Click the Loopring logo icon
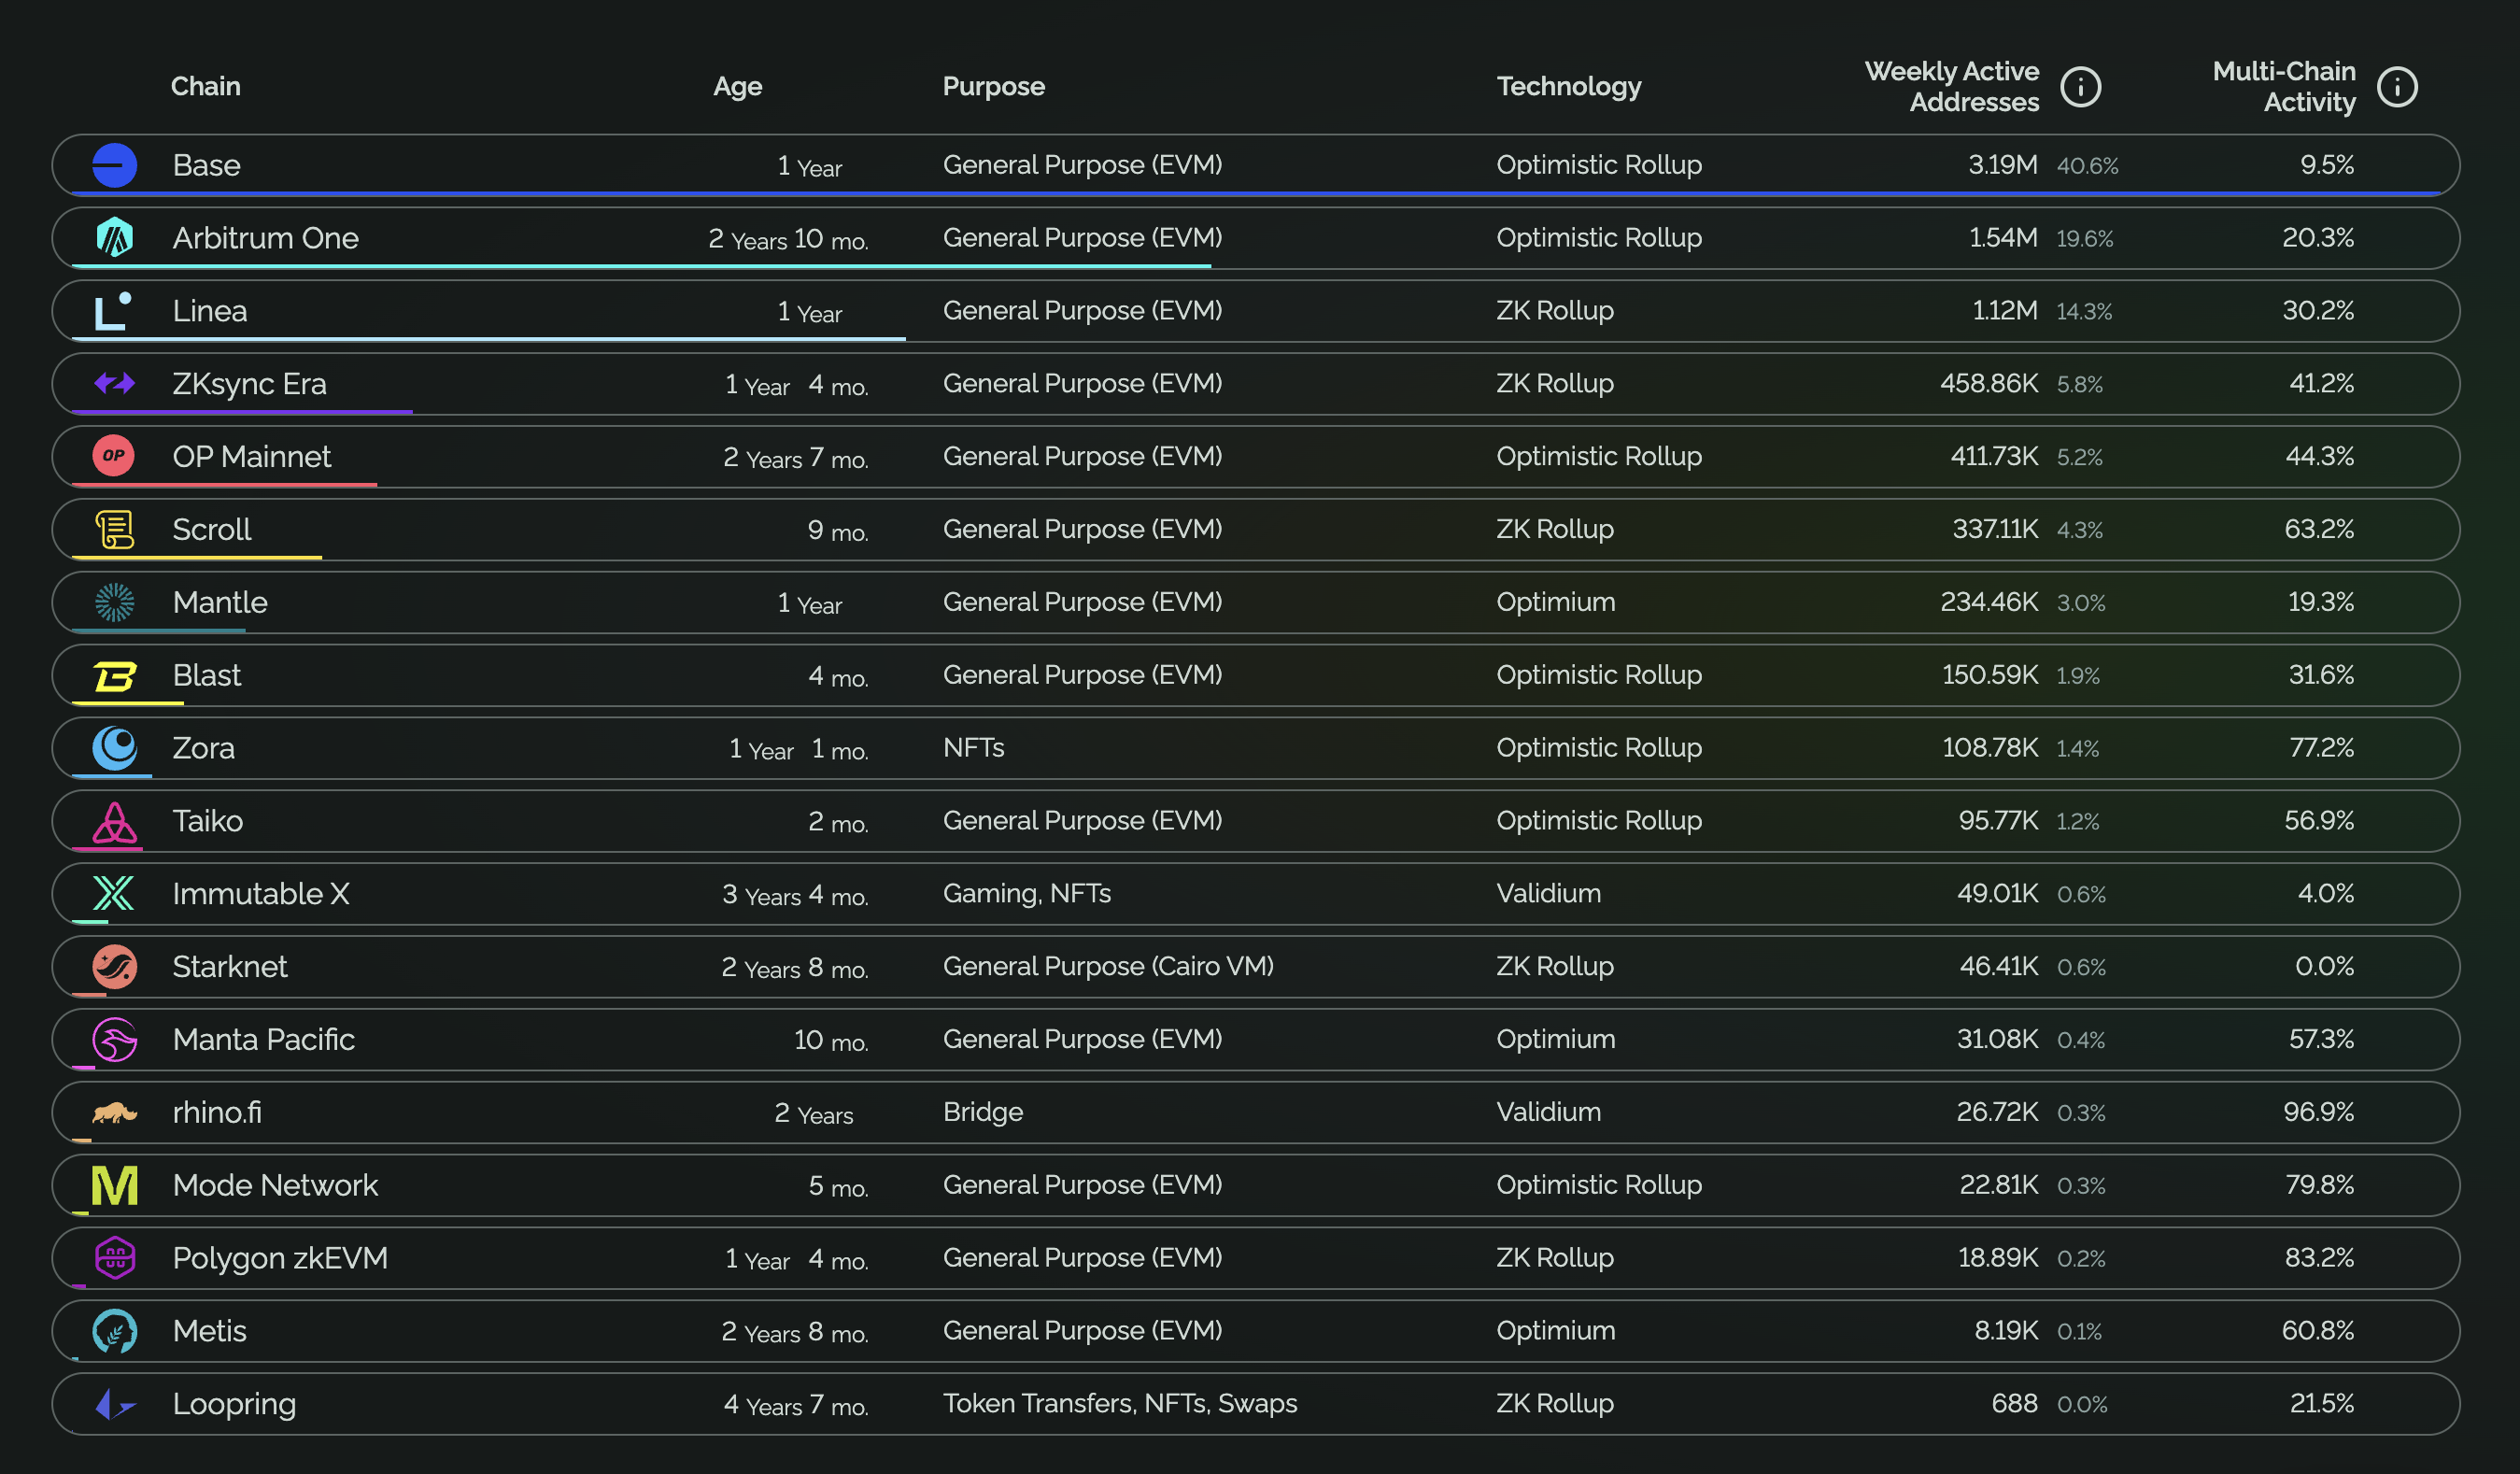The height and width of the screenshot is (1474, 2520). [114, 1404]
